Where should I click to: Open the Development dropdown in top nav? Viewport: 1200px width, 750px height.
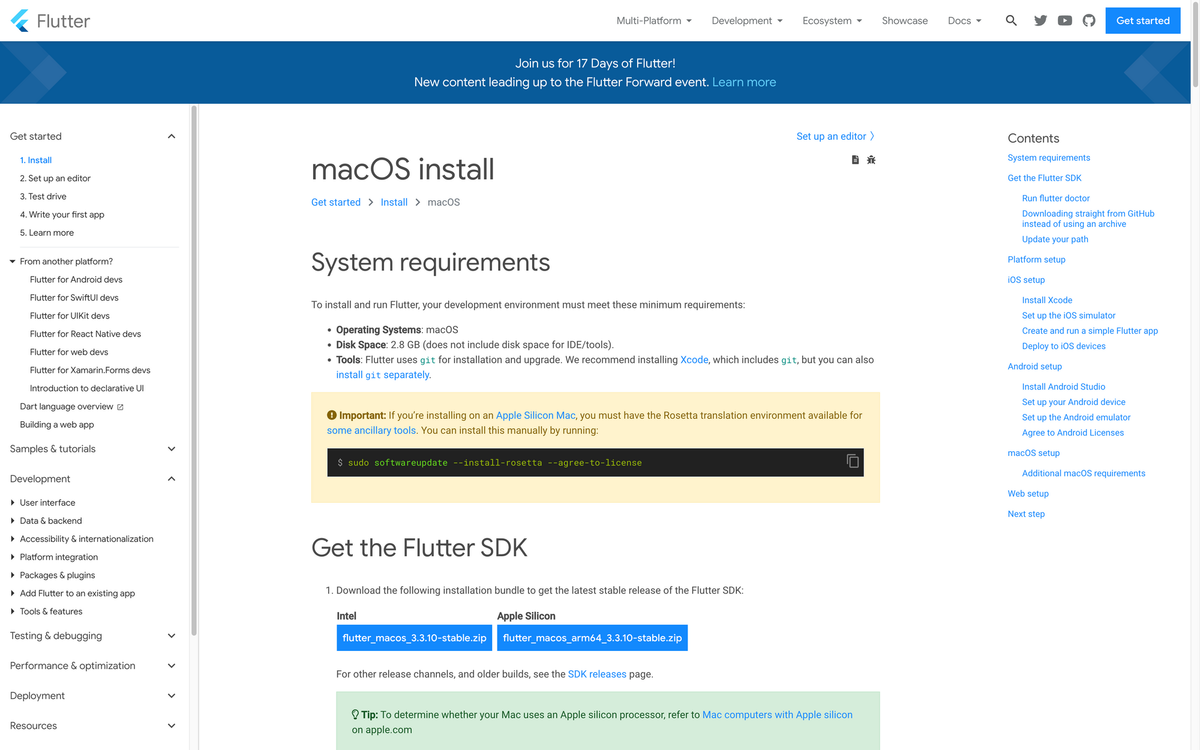747,20
